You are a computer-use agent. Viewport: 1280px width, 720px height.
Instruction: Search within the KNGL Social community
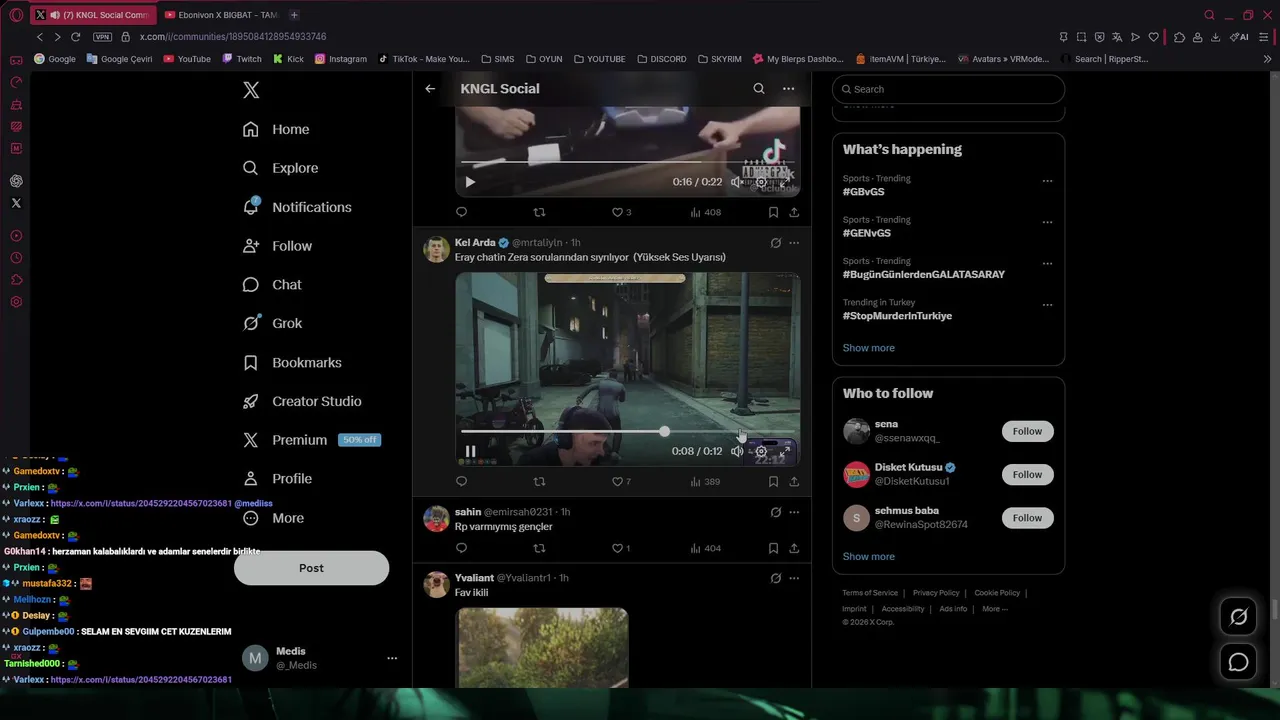coord(759,89)
